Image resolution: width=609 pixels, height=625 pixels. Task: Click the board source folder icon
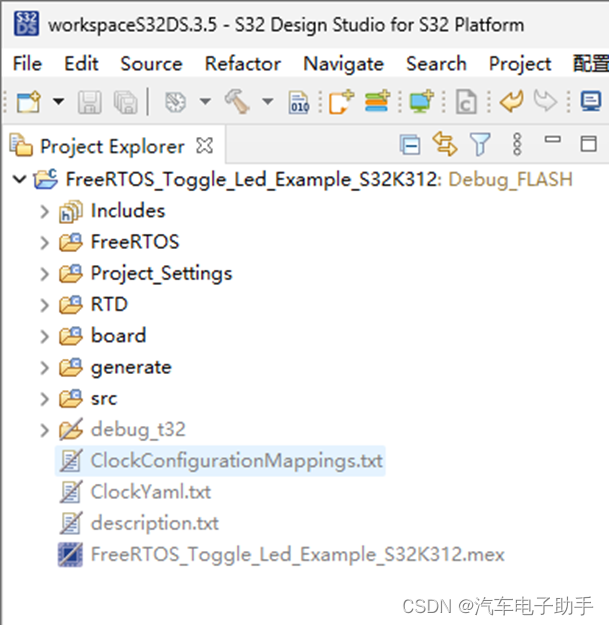pyautogui.click(x=71, y=336)
